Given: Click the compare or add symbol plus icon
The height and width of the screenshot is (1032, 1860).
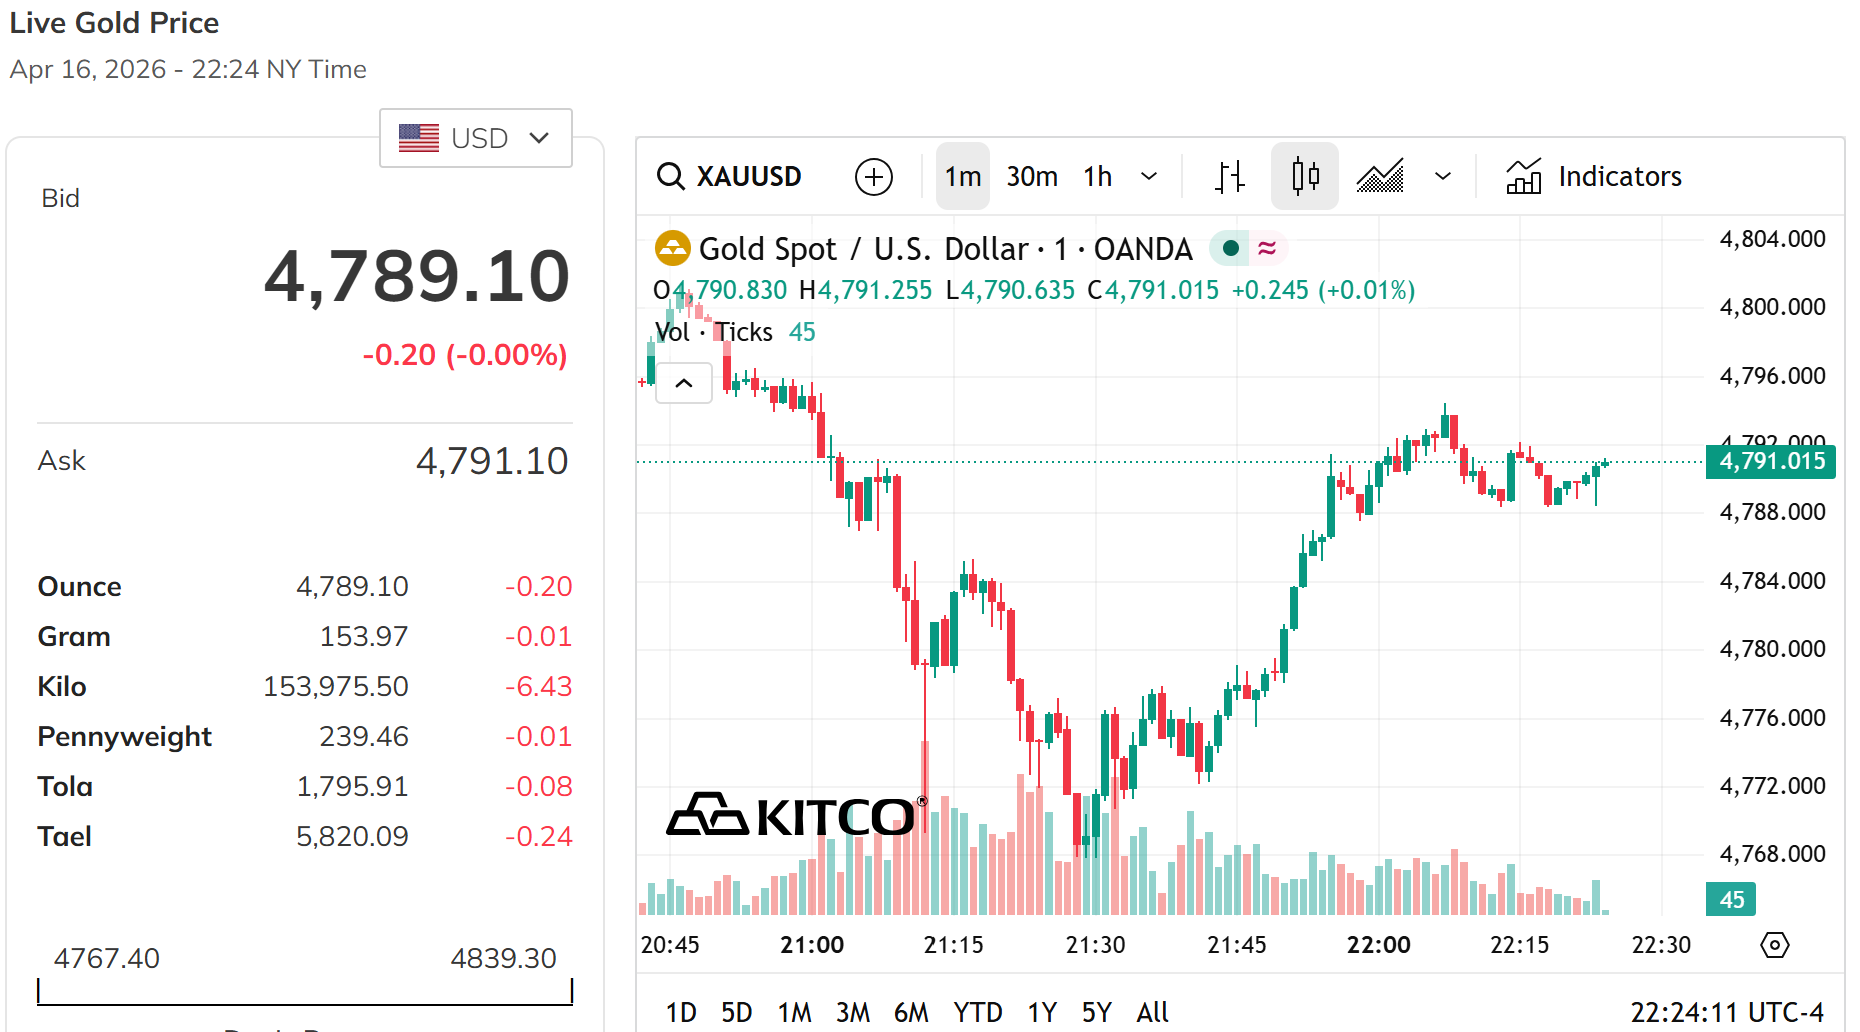Looking at the screenshot, I should click(873, 177).
